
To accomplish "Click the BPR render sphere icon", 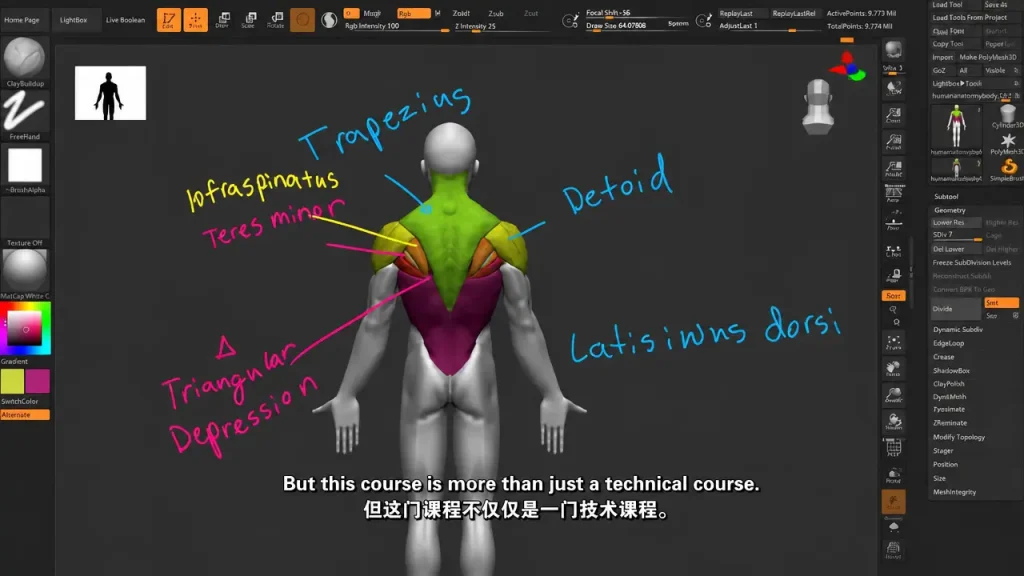I will (x=893, y=50).
